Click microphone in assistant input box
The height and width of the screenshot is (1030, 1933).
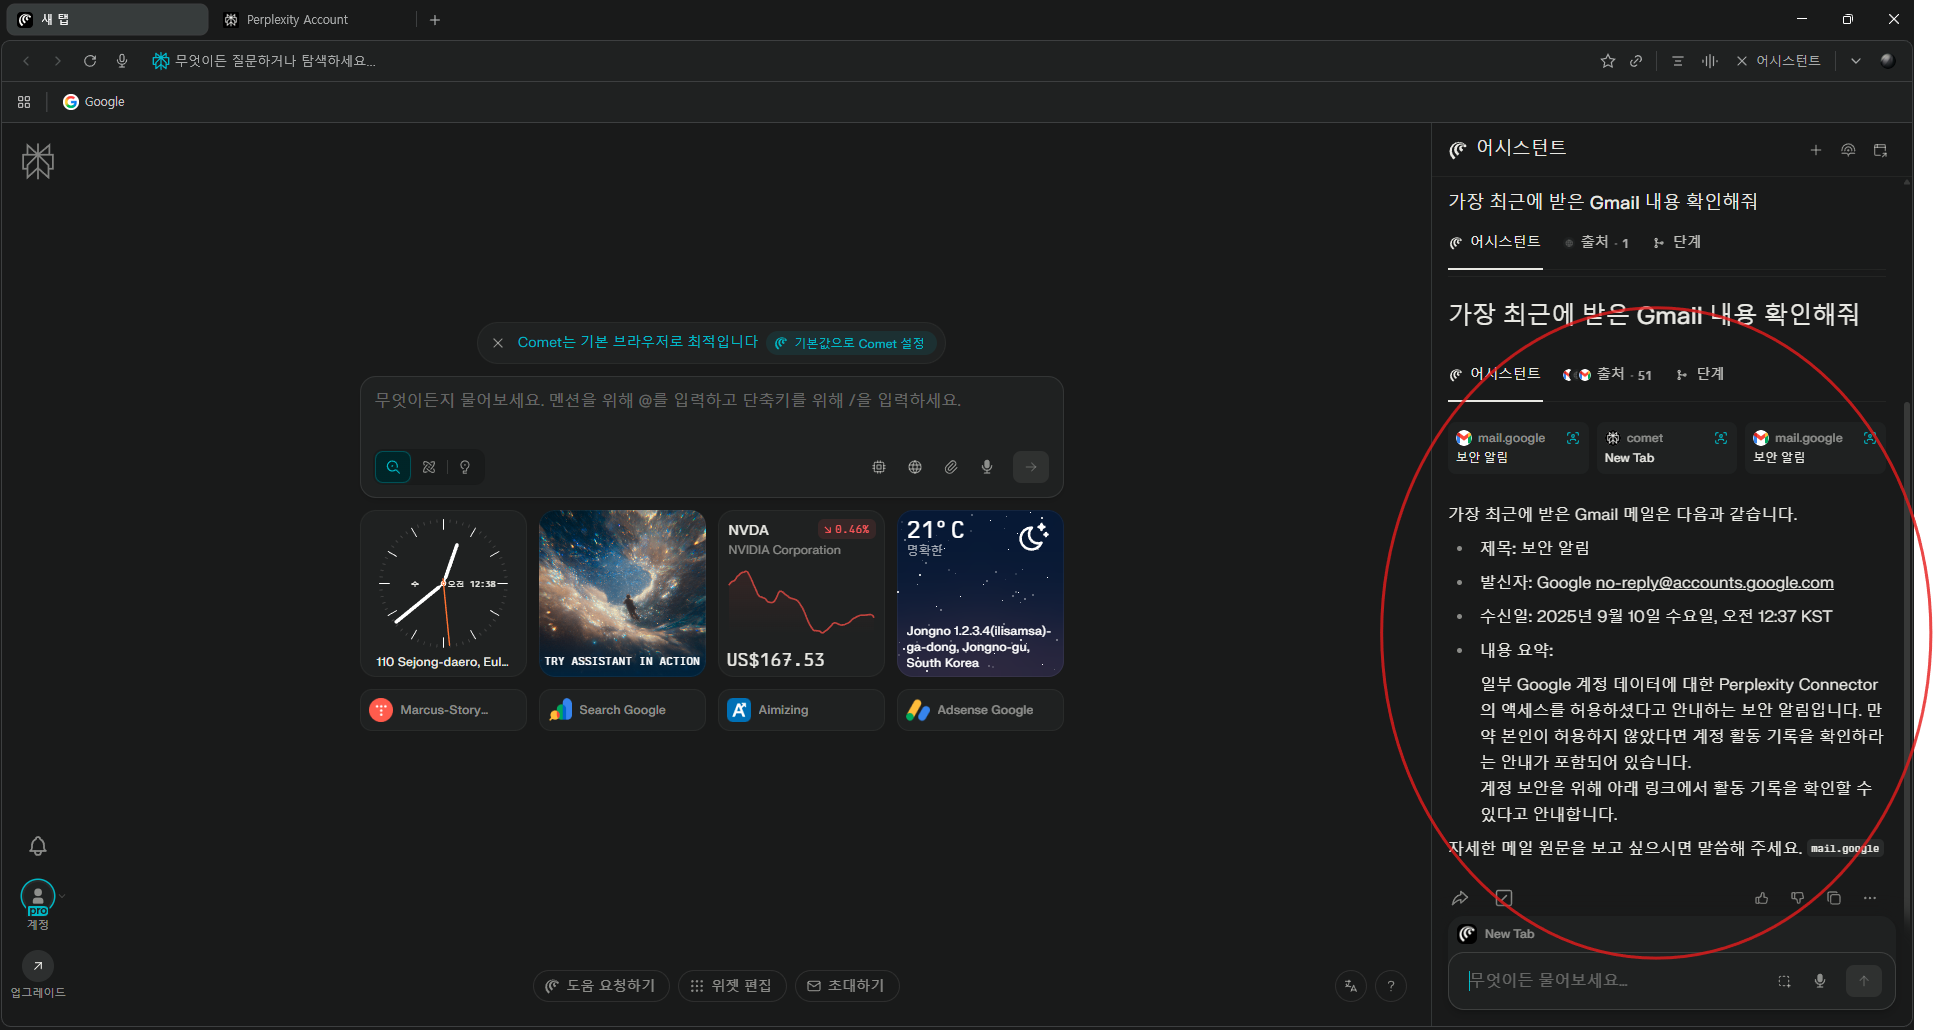coord(1820,981)
